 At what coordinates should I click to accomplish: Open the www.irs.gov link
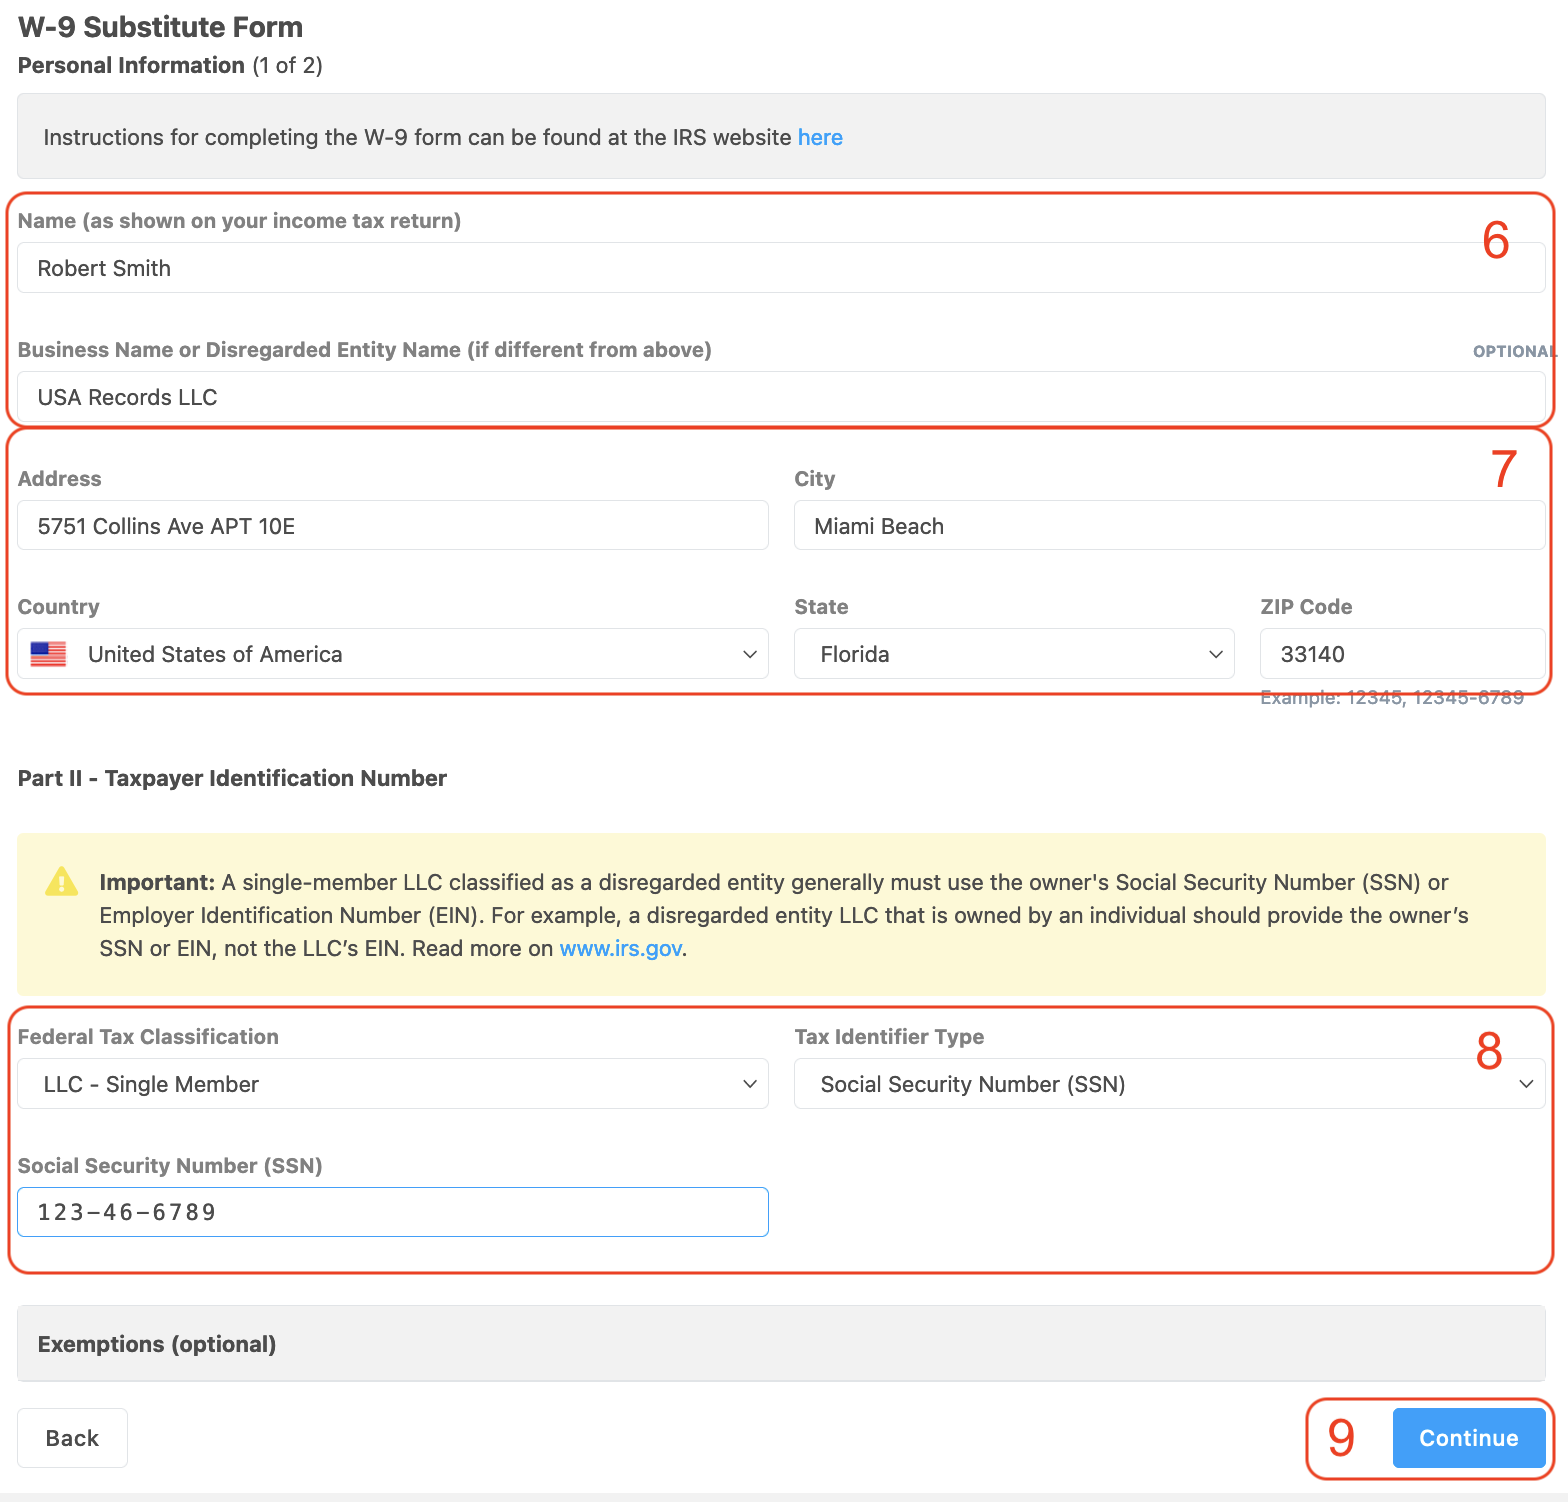coord(620,948)
